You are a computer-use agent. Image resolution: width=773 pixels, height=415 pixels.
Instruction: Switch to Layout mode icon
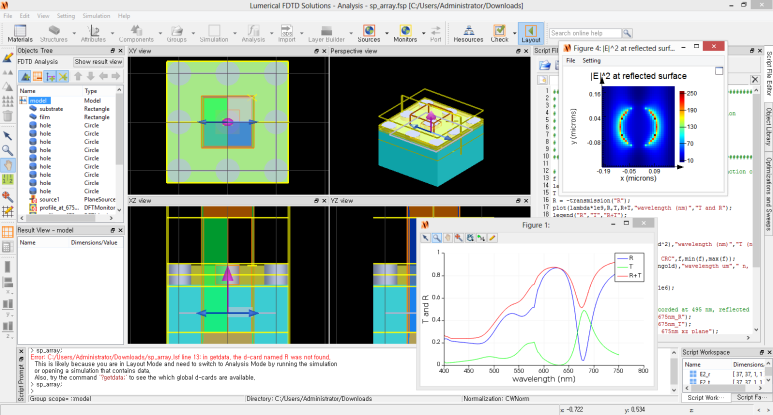(531, 34)
